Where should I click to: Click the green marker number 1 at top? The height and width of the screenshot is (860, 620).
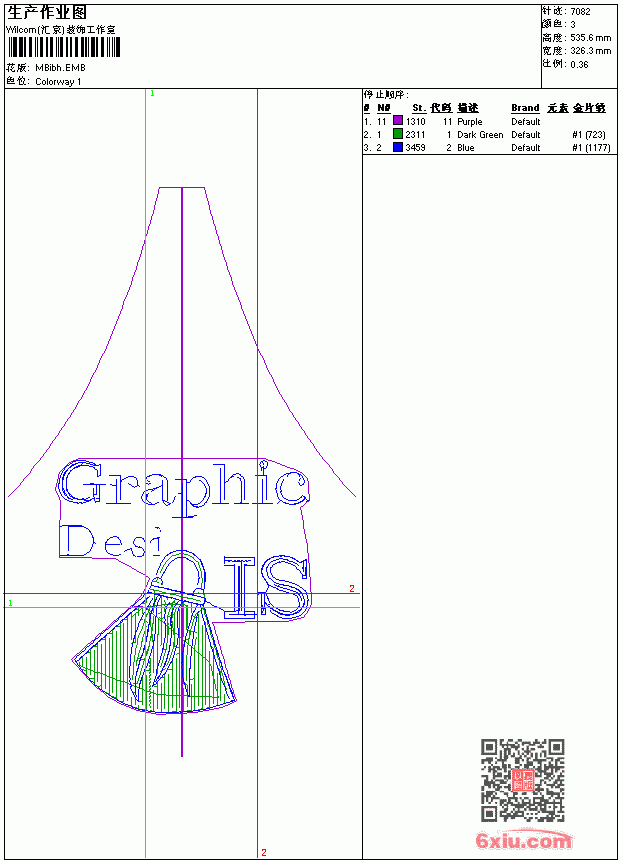pyautogui.click(x=152, y=94)
